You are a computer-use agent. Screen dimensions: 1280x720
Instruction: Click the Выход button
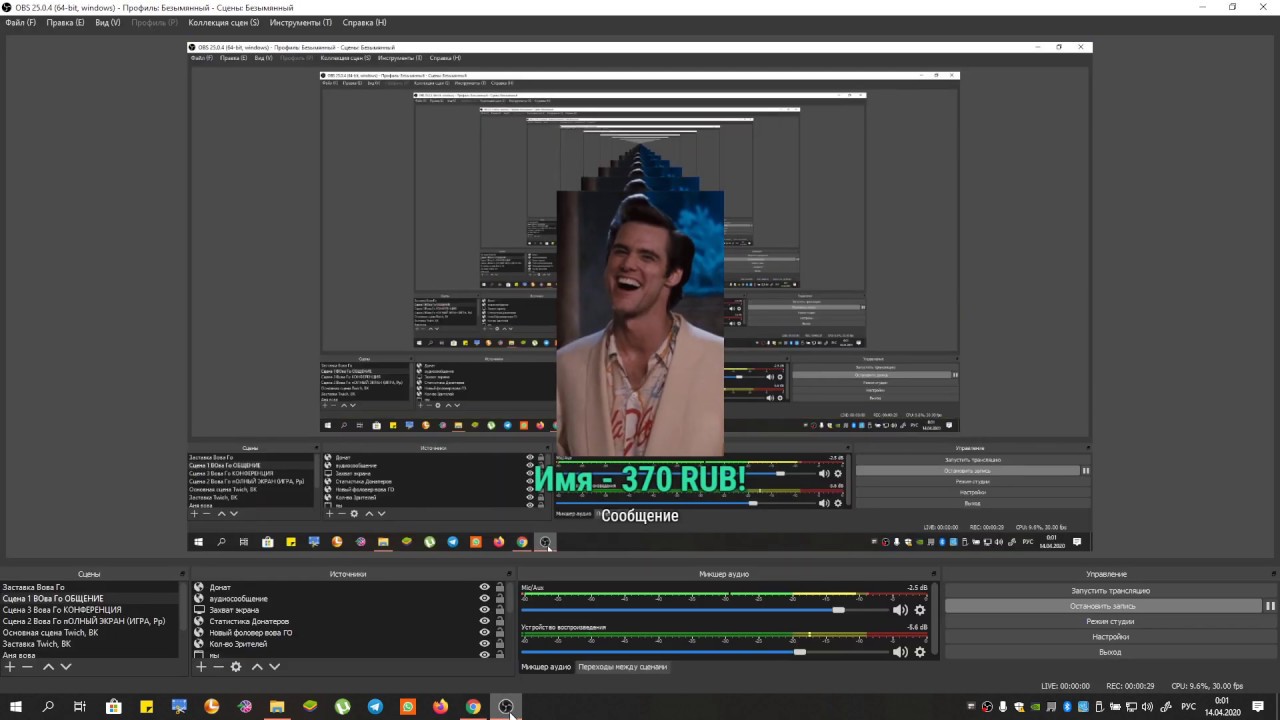point(1110,652)
